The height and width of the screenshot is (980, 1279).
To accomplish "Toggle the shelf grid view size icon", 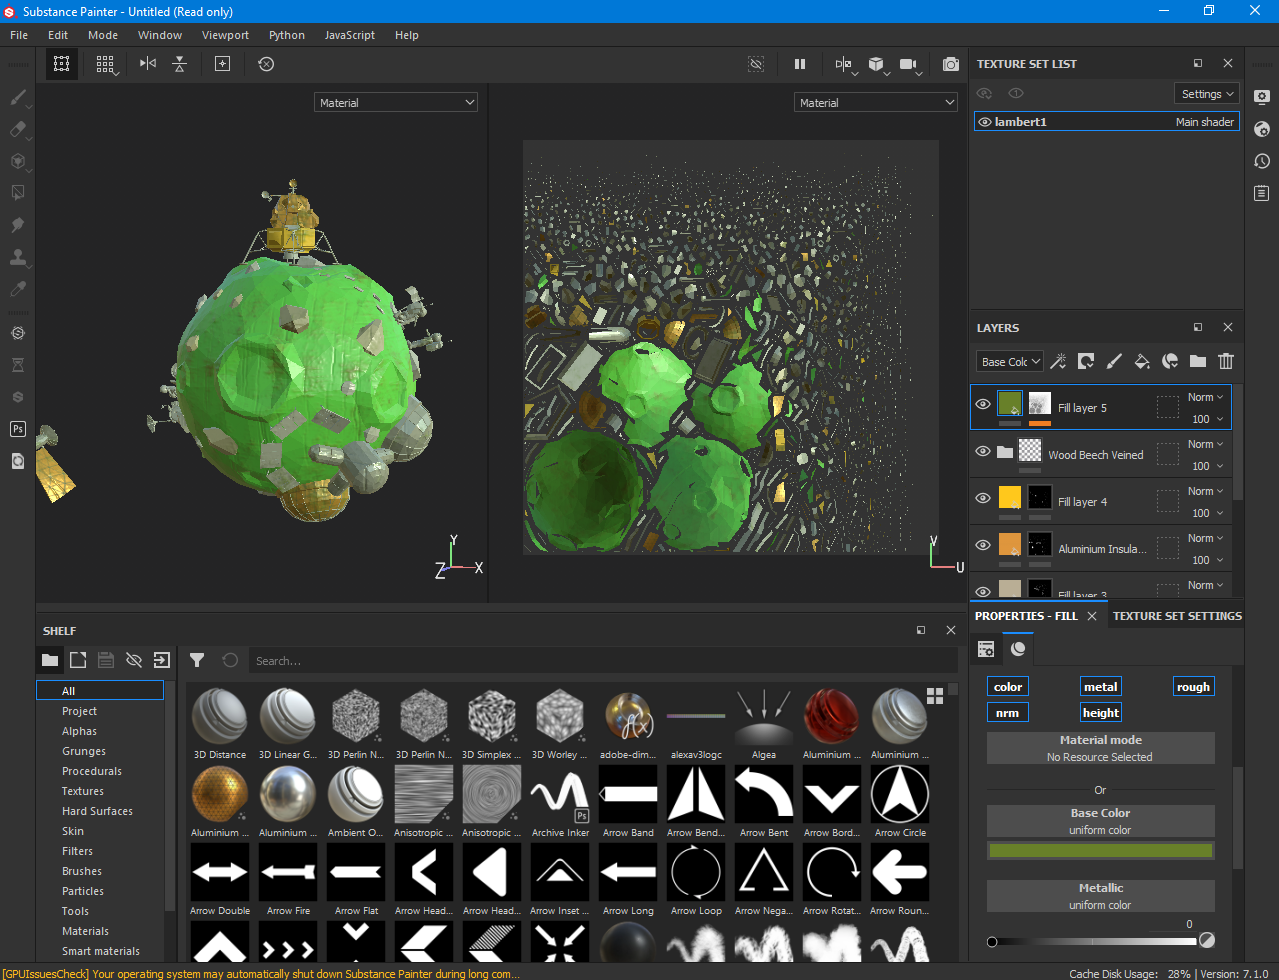I will (935, 696).
